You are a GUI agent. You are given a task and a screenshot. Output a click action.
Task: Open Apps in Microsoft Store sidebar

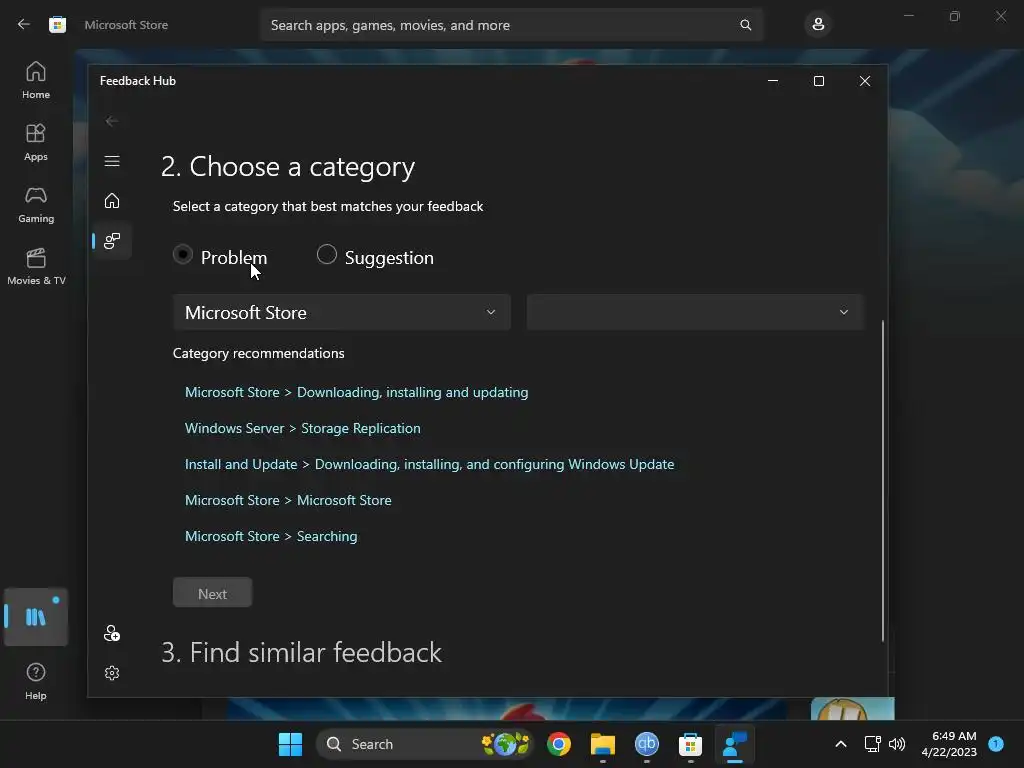click(x=36, y=142)
